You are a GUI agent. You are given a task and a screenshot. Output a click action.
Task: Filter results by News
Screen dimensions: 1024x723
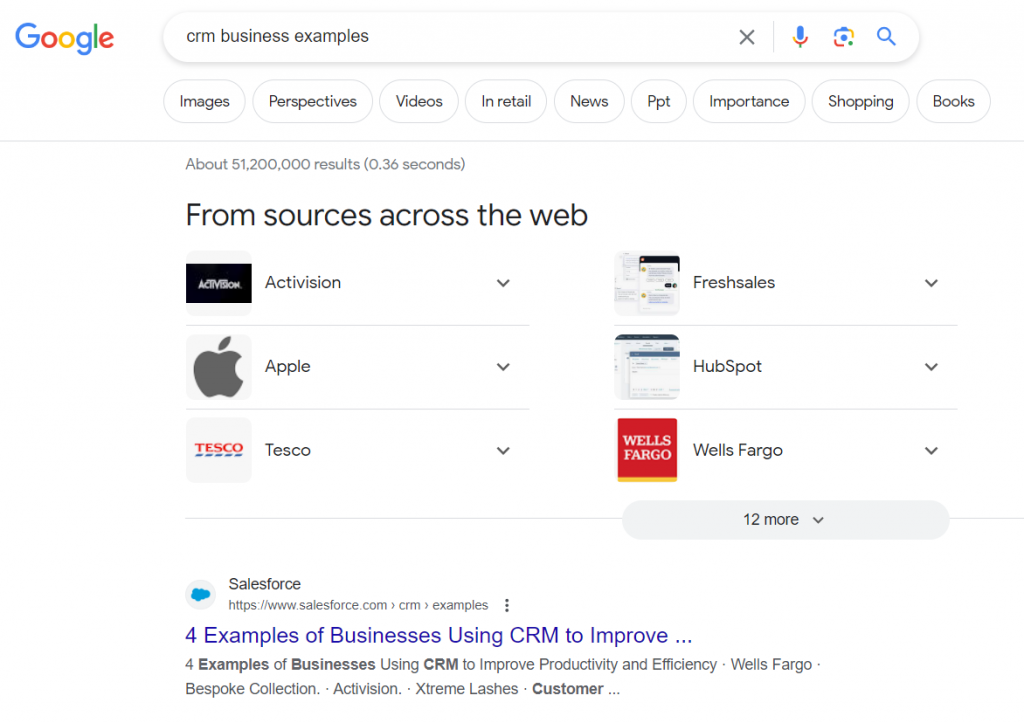pos(589,101)
